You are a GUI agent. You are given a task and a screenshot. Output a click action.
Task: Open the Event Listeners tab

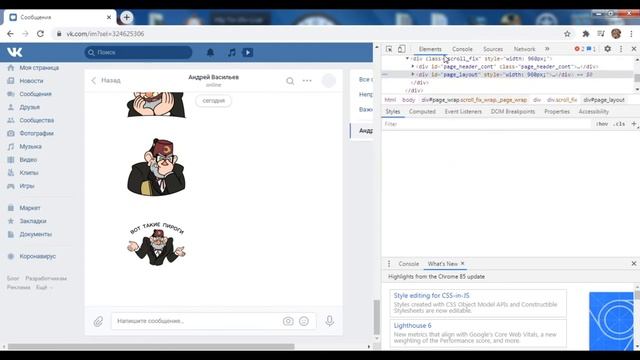463,111
